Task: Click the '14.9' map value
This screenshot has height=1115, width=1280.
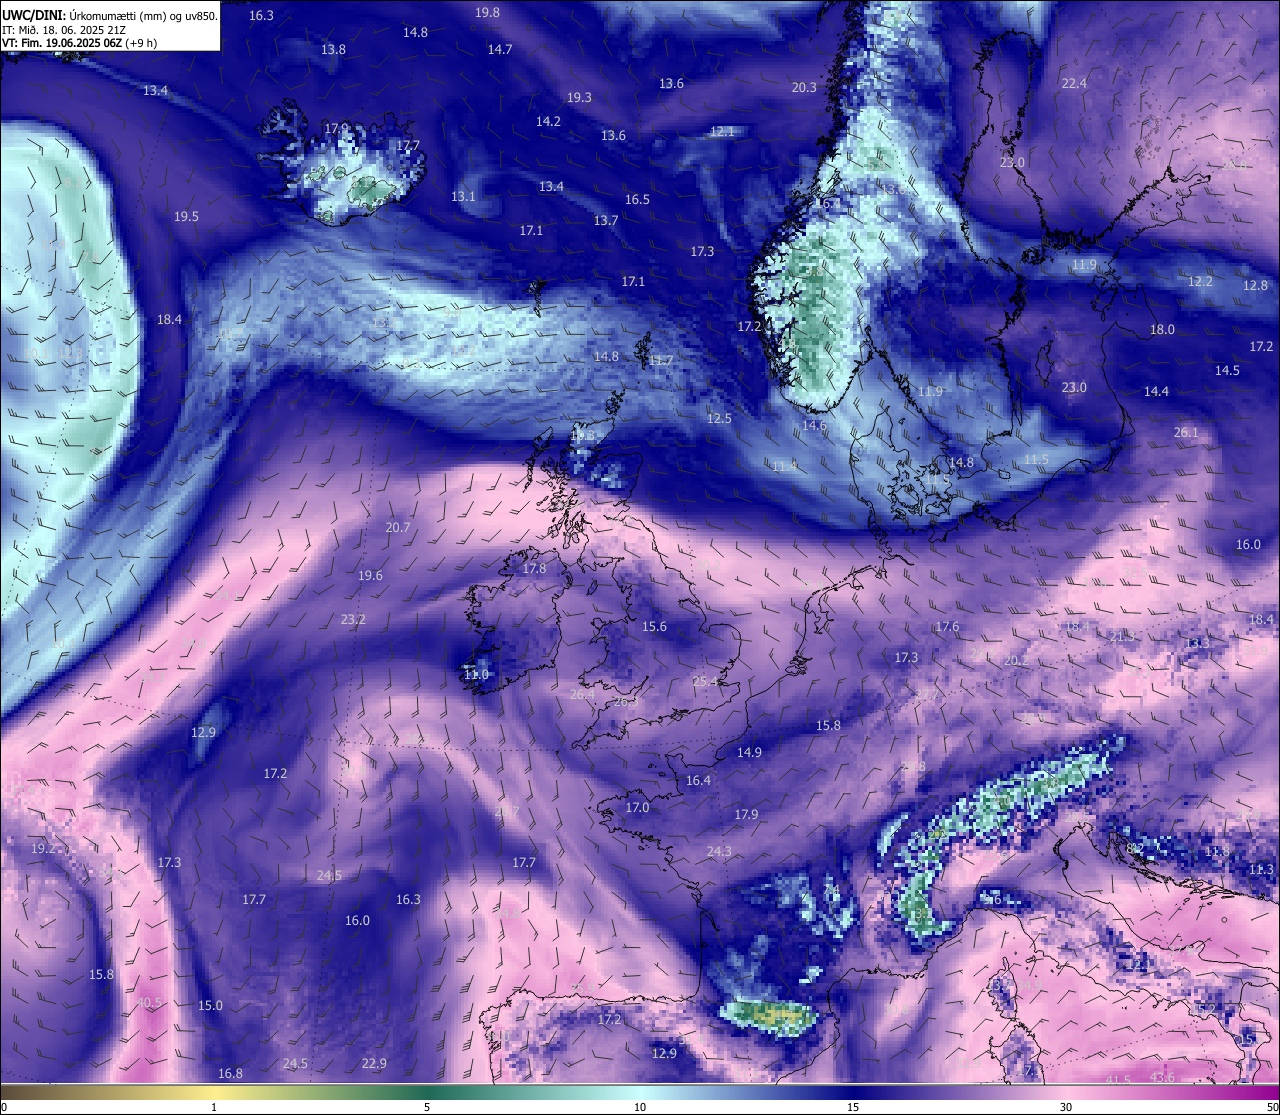Action: point(749,752)
